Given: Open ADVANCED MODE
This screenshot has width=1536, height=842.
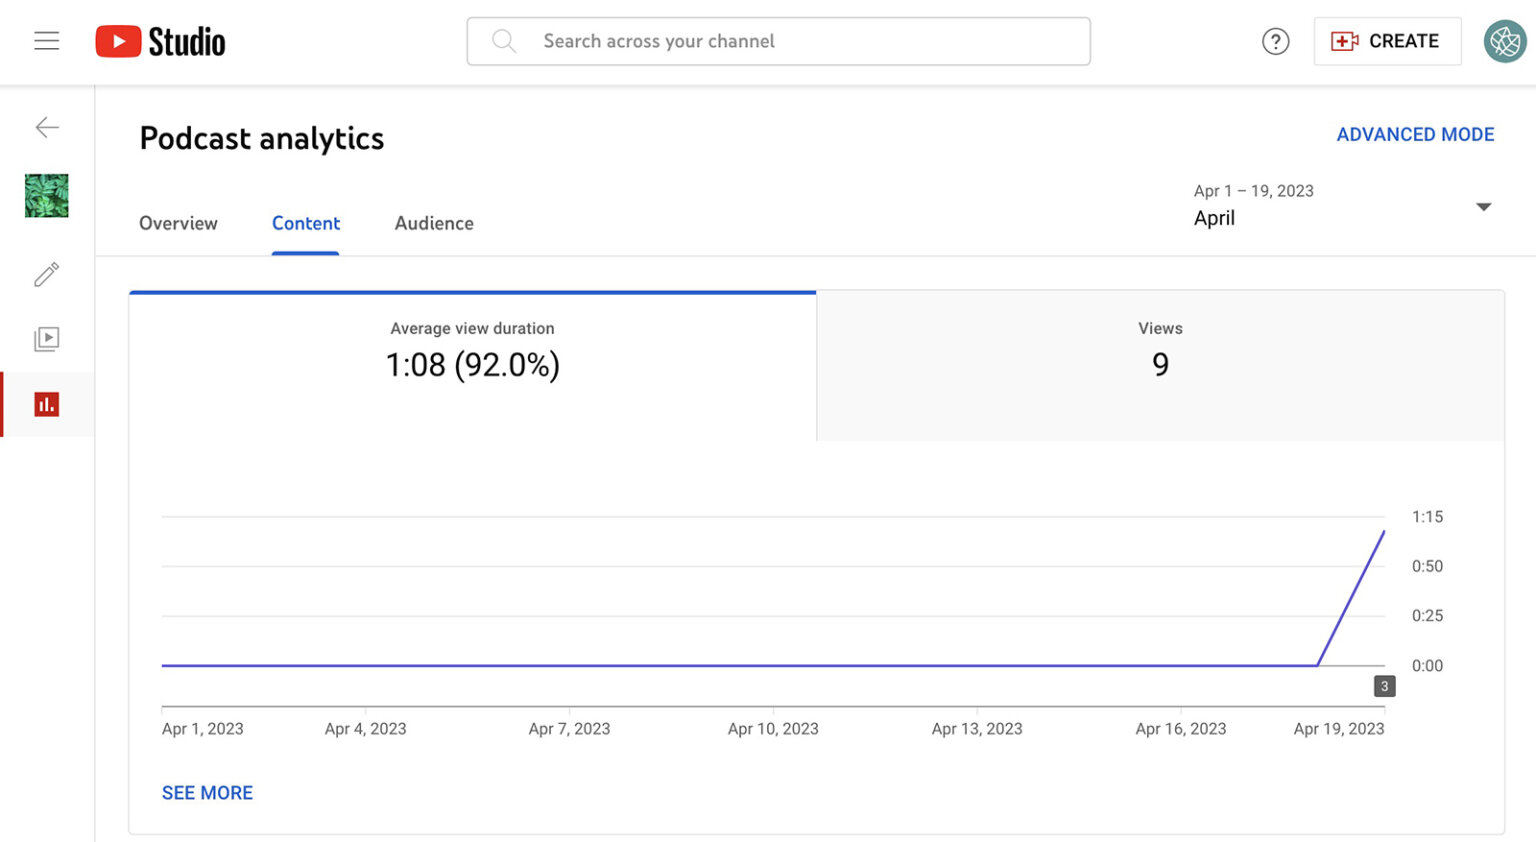Looking at the screenshot, I should (x=1415, y=134).
